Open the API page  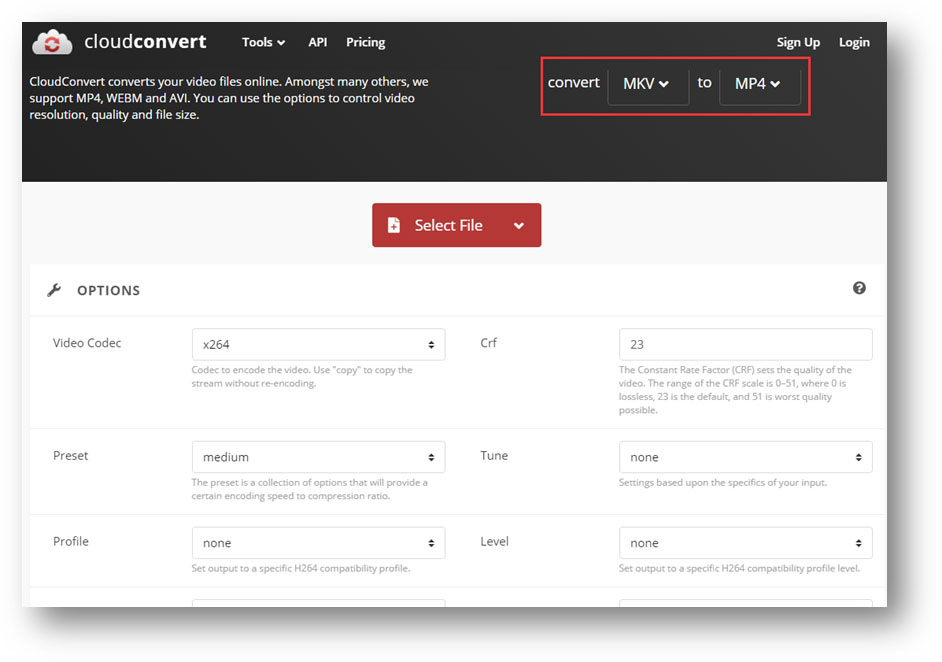[318, 42]
